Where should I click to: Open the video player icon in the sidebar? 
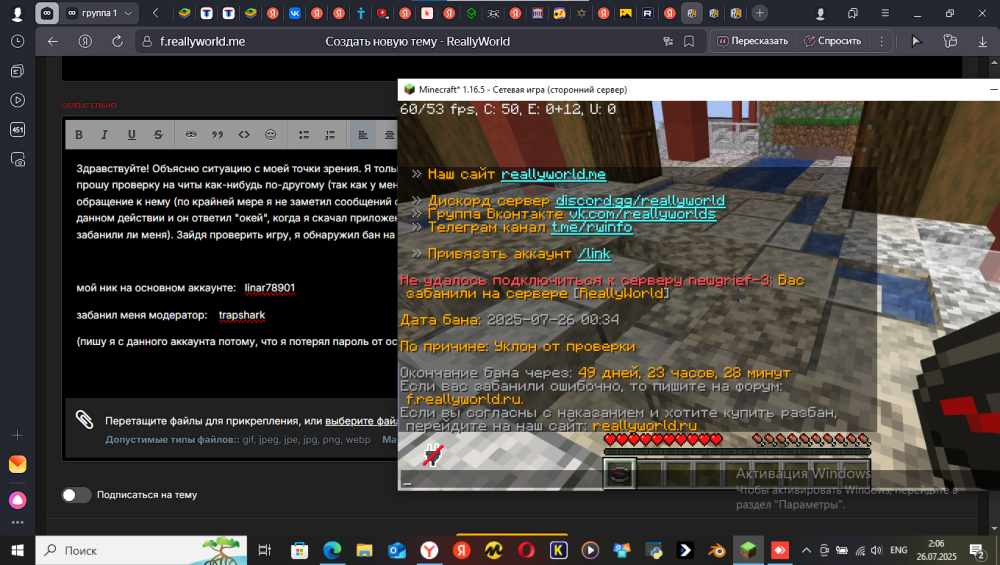(17, 100)
